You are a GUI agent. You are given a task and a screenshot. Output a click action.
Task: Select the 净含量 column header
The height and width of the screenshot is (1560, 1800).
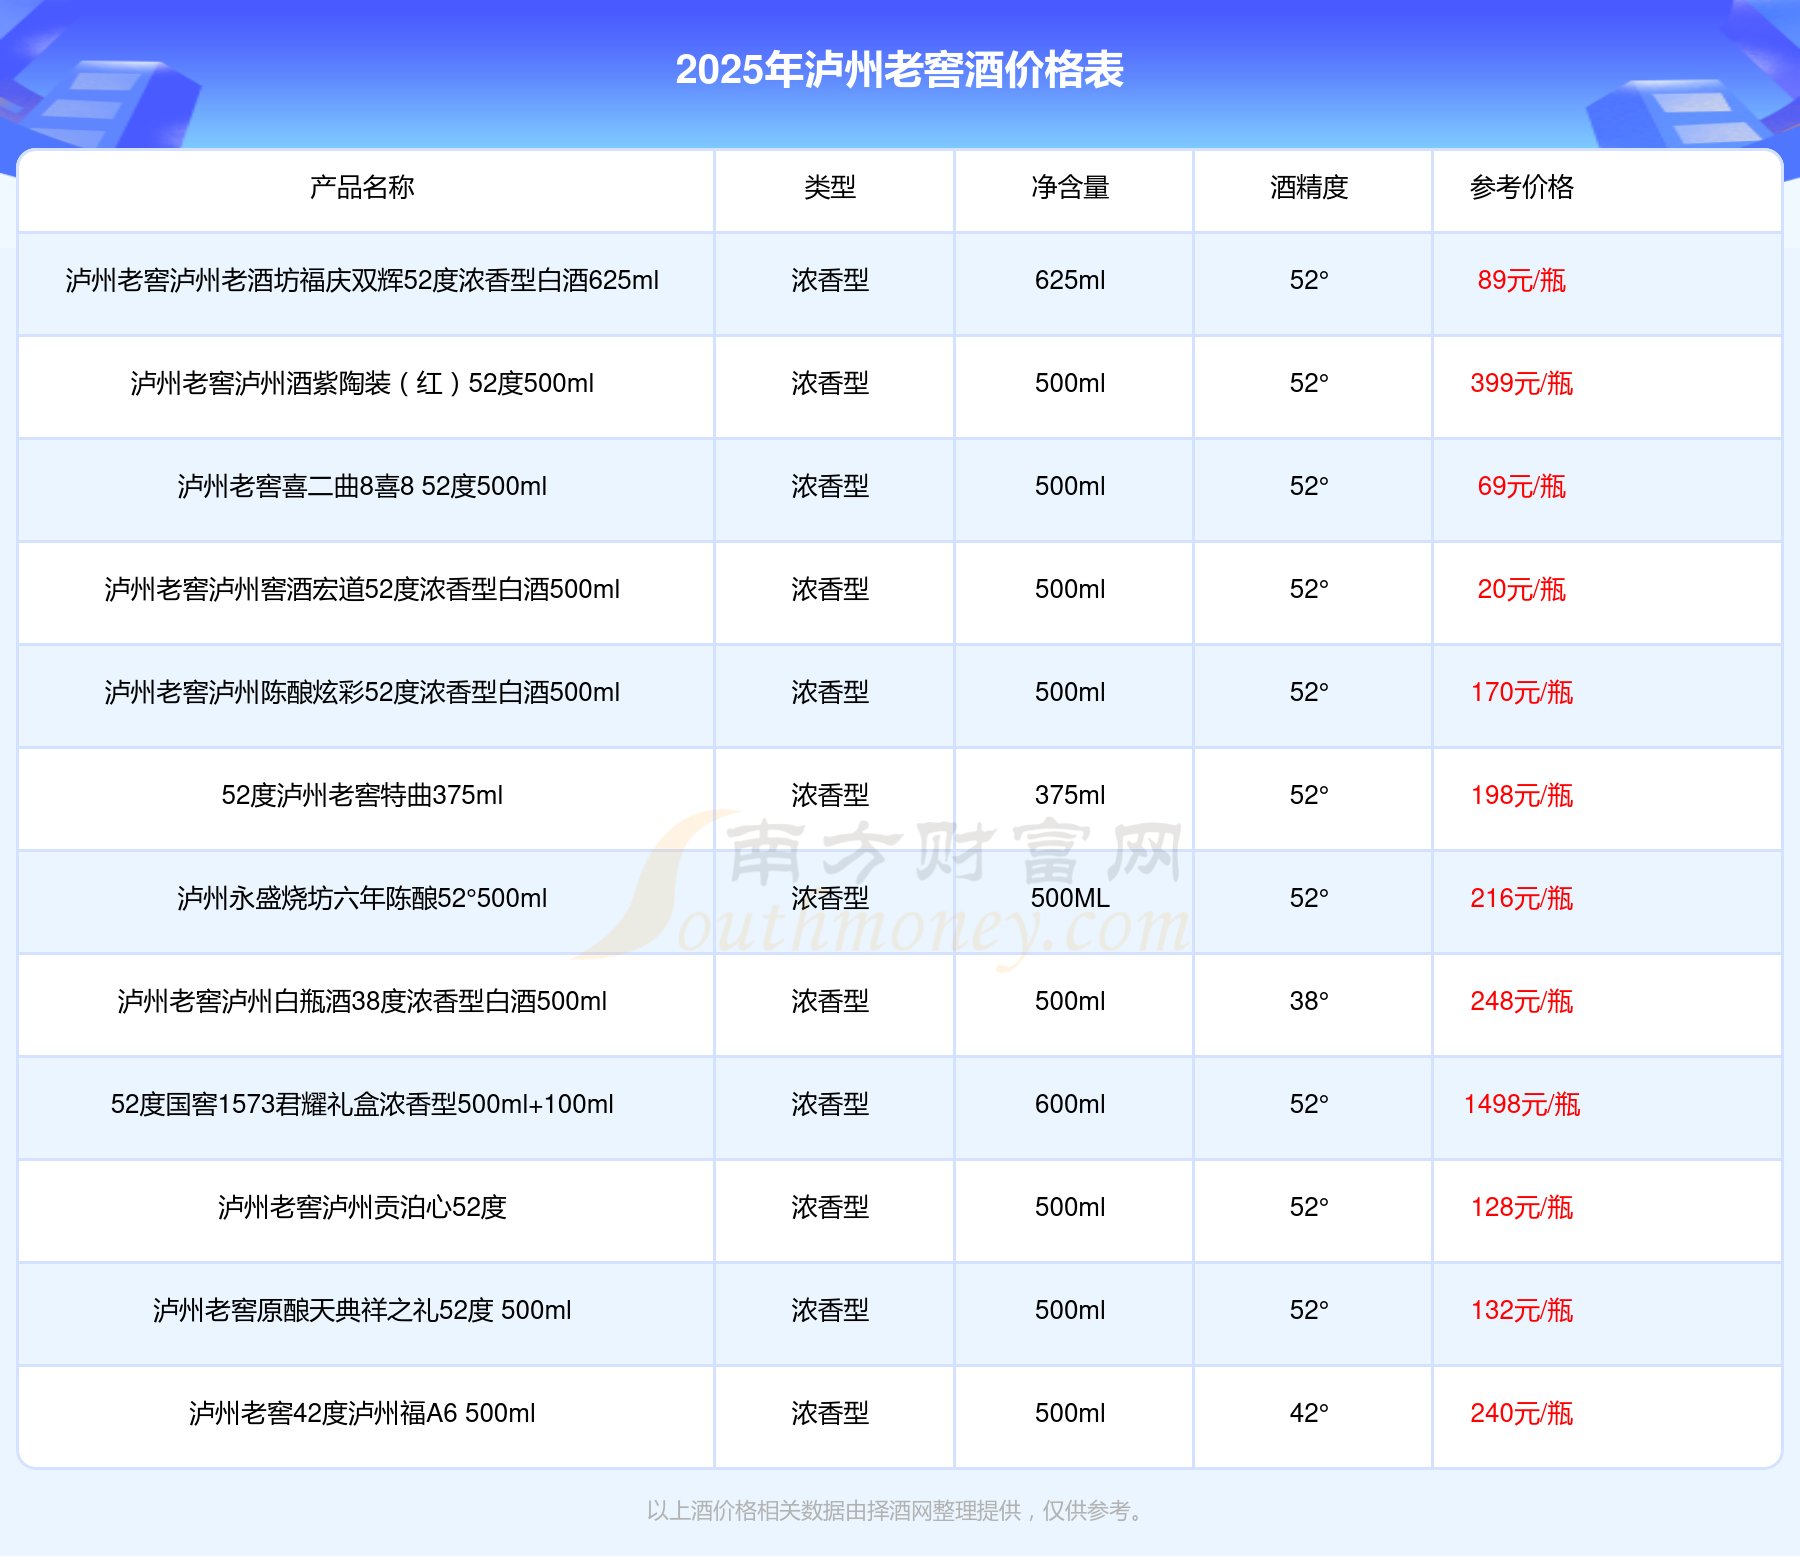click(1070, 187)
